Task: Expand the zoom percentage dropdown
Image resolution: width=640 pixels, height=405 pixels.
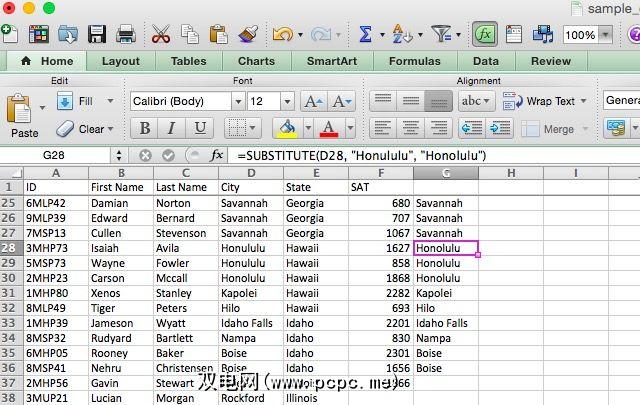Action: pos(606,34)
